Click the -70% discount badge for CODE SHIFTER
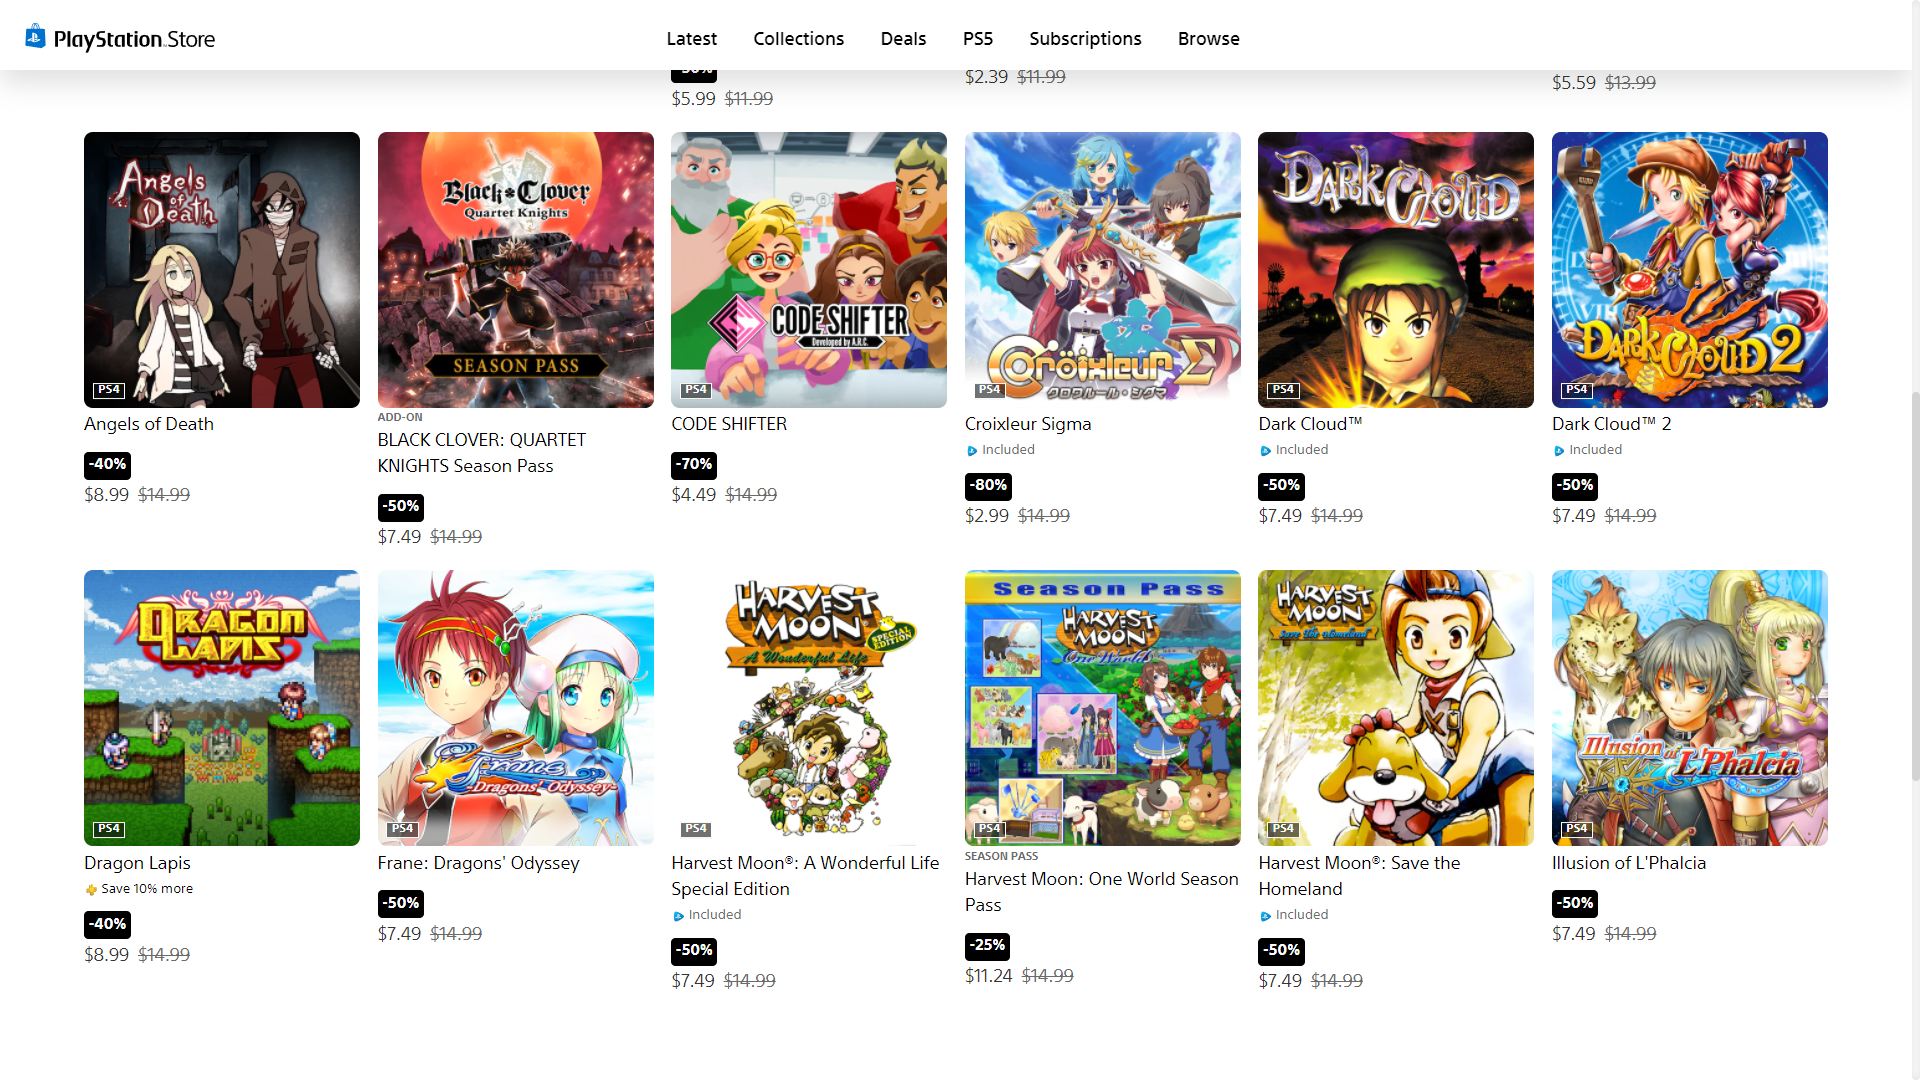This screenshot has width=1920, height=1080. tap(694, 464)
